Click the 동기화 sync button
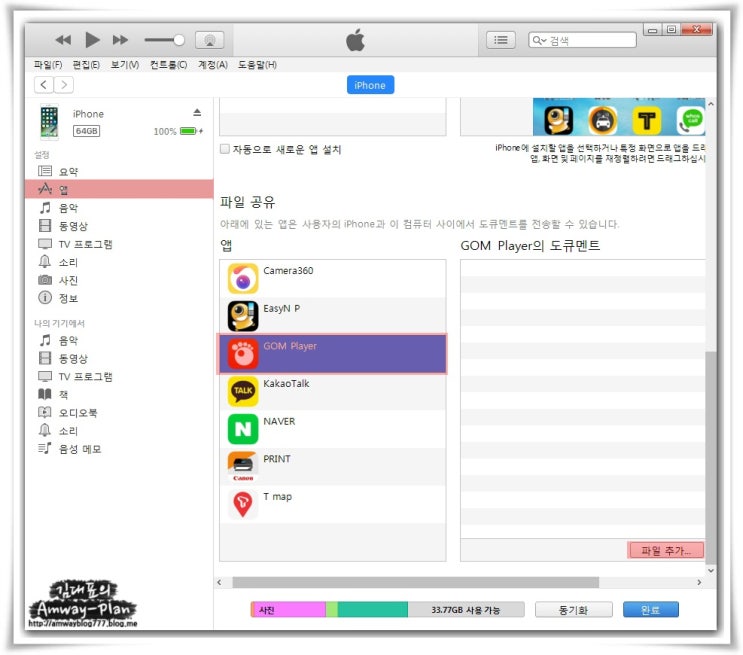The width and height of the screenshot is (743, 655). pos(573,610)
